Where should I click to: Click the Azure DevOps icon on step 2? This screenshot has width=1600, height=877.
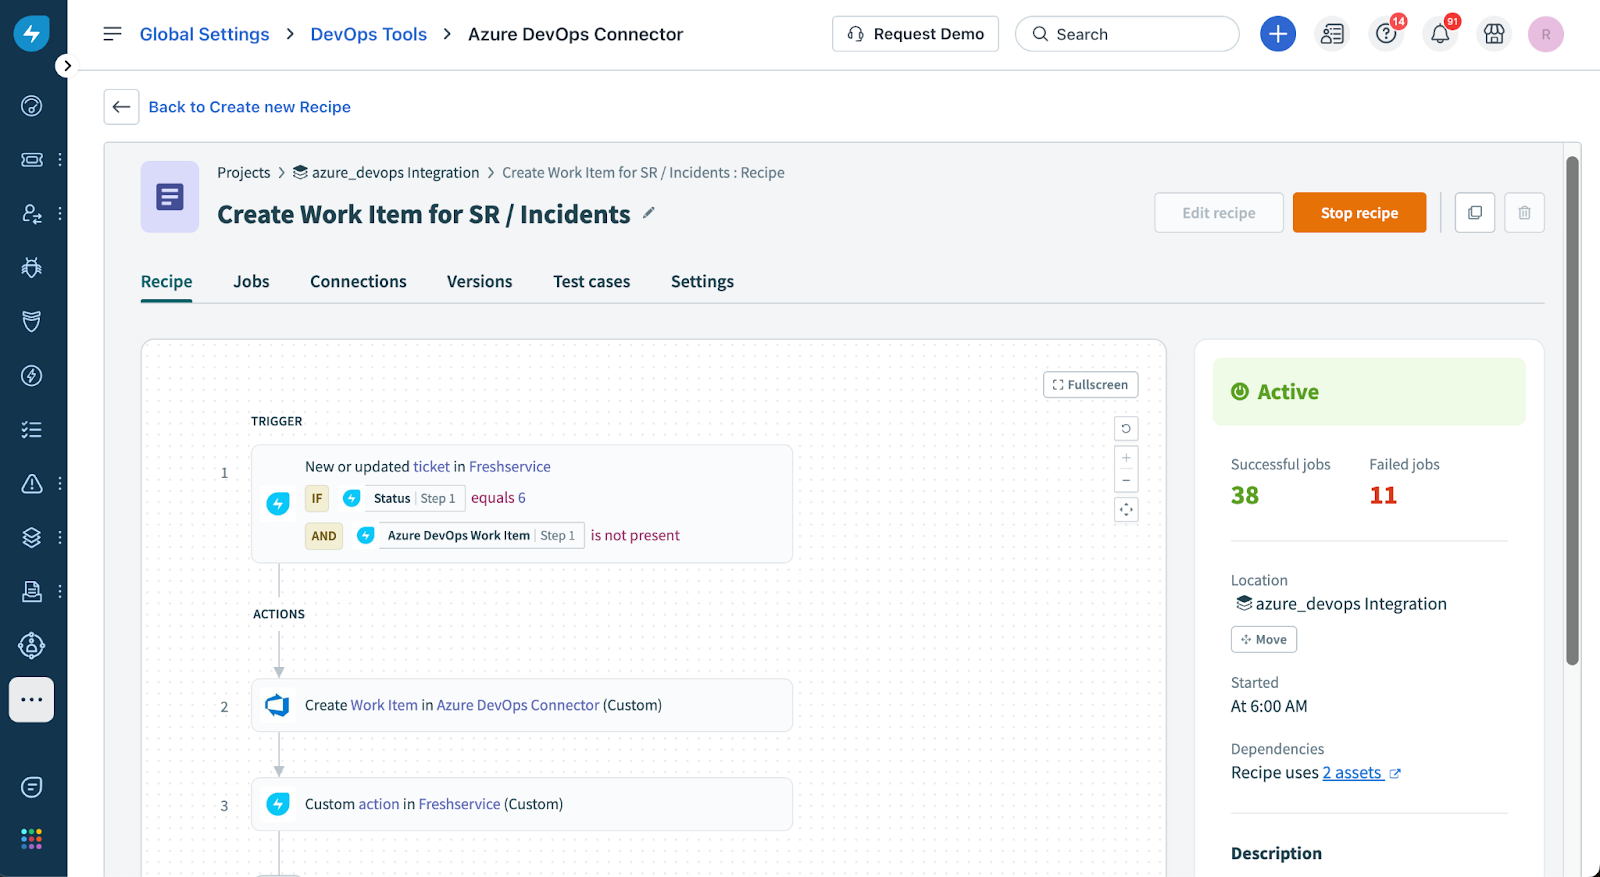pyautogui.click(x=277, y=706)
